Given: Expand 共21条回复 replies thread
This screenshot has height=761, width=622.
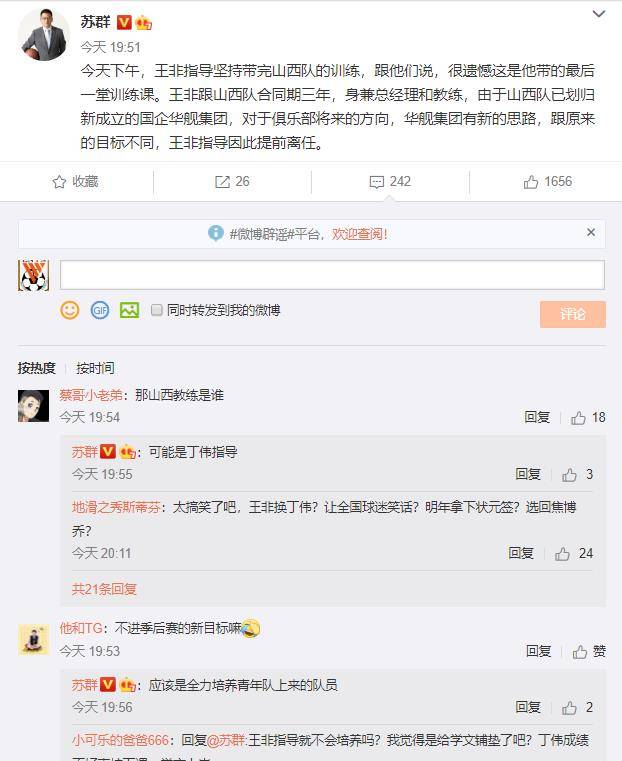Looking at the screenshot, I should pyautogui.click(x=104, y=589).
